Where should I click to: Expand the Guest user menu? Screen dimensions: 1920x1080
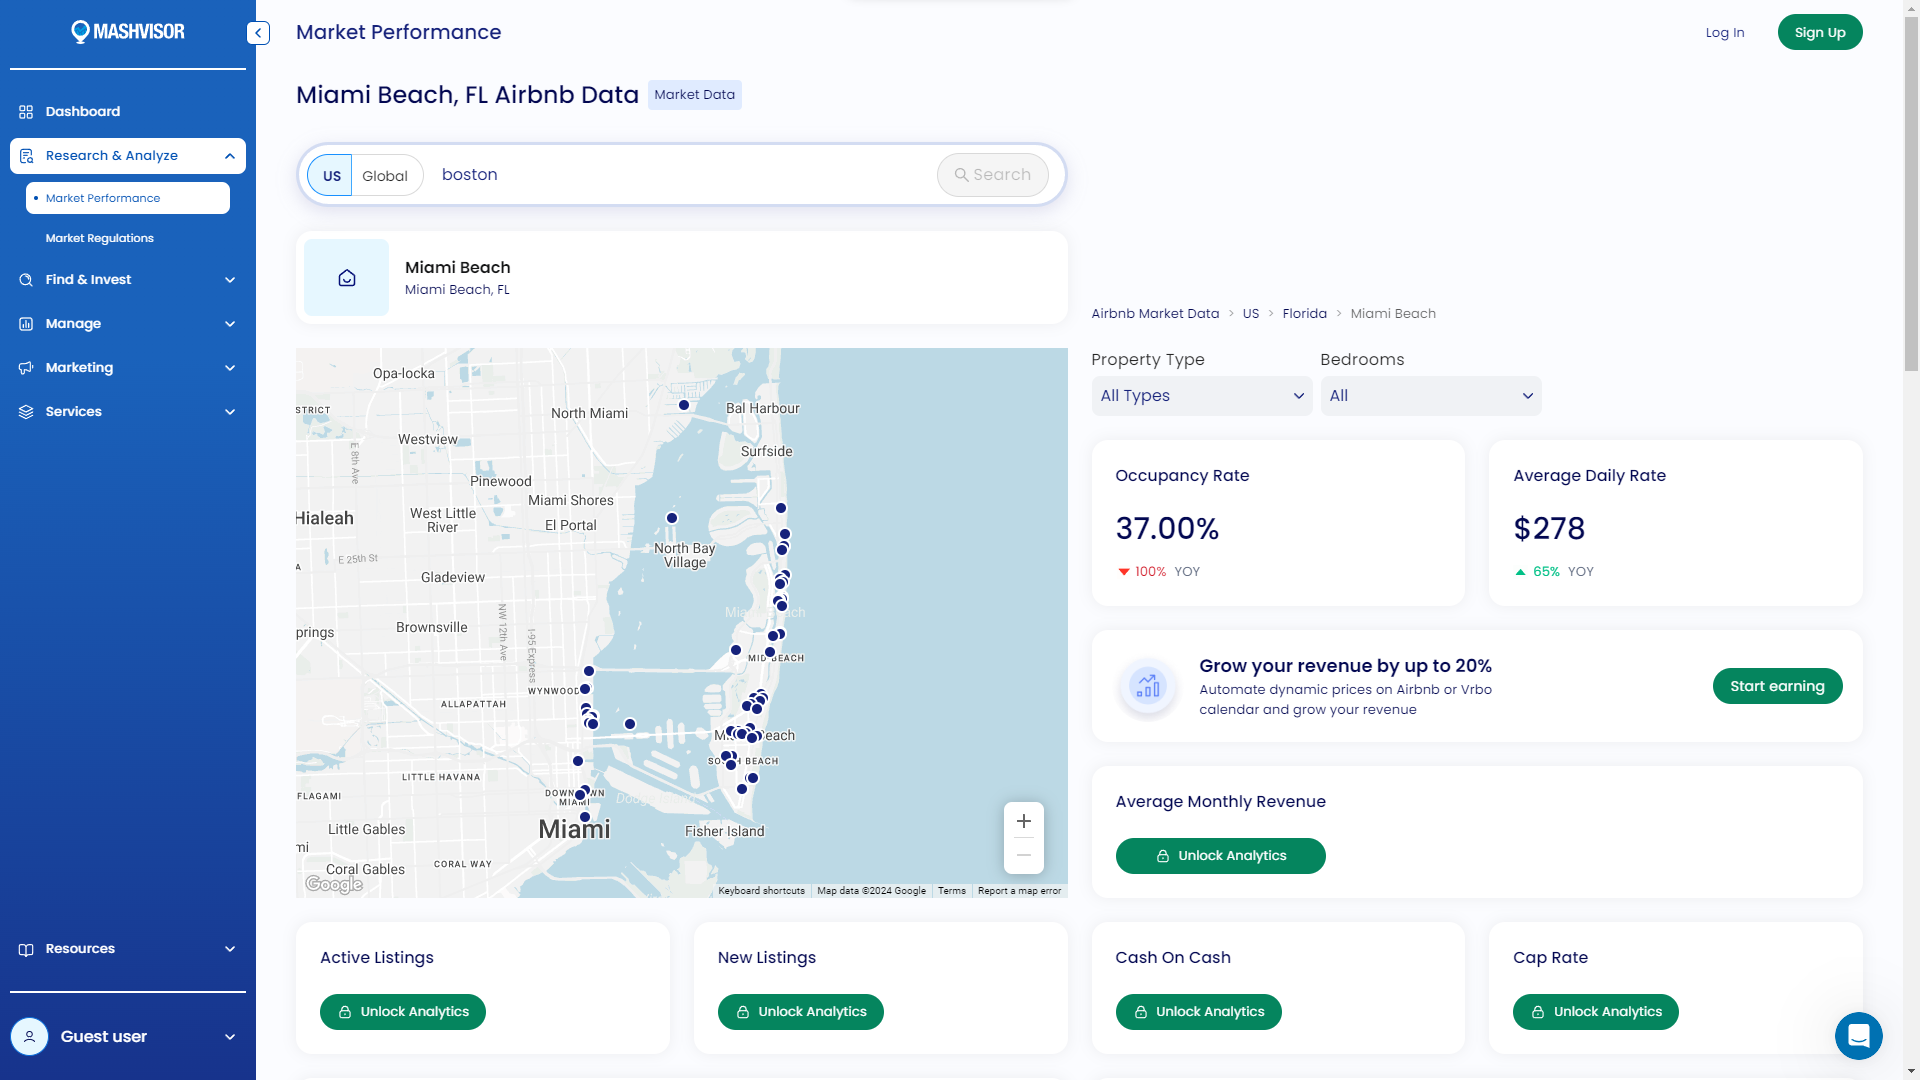coord(230,1037)
